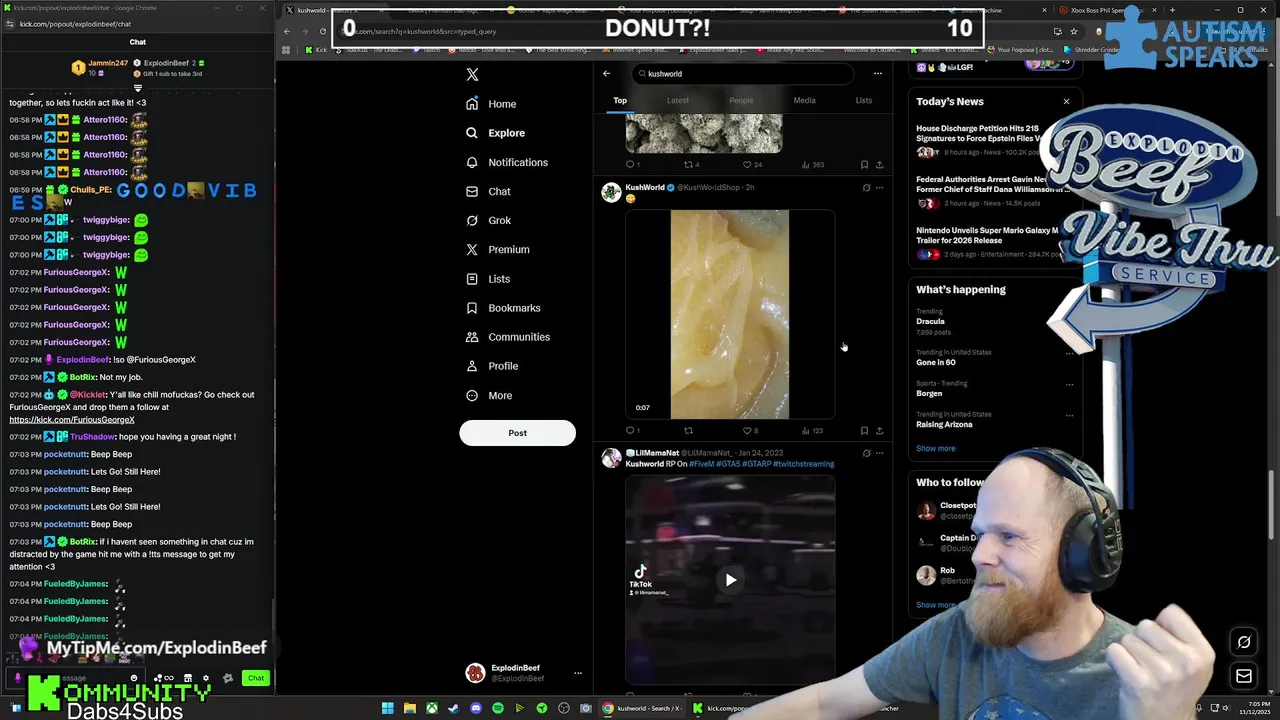The image size is (1280, 720).
Task: Open the Kick shop icon in chat
Action: [x=187, y=678]
